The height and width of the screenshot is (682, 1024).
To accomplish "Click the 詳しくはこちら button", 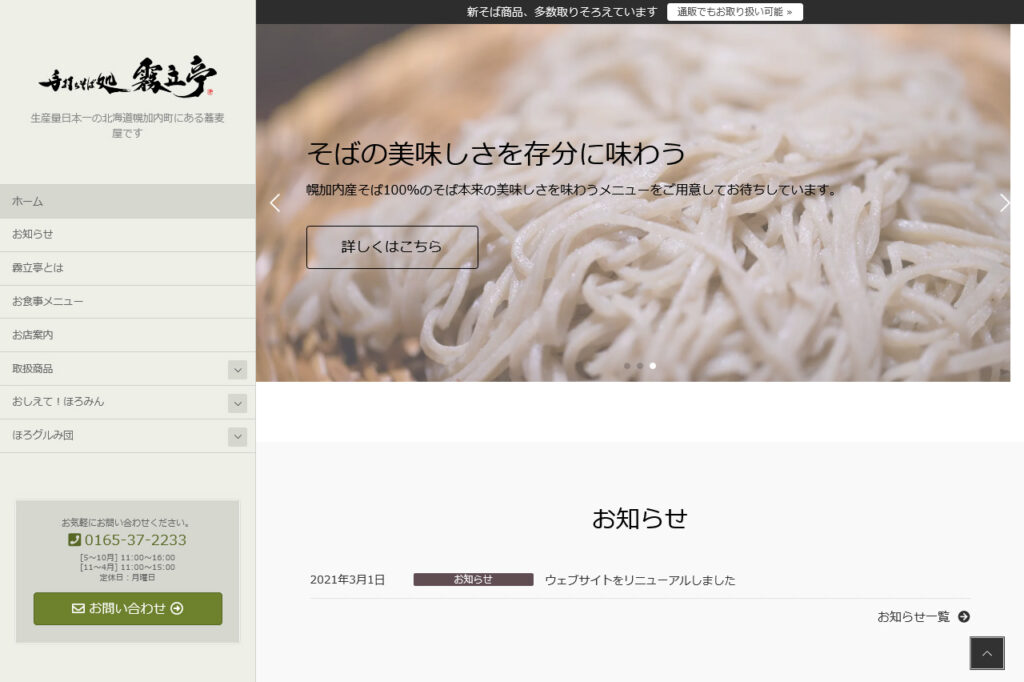I will pos(391,247).
